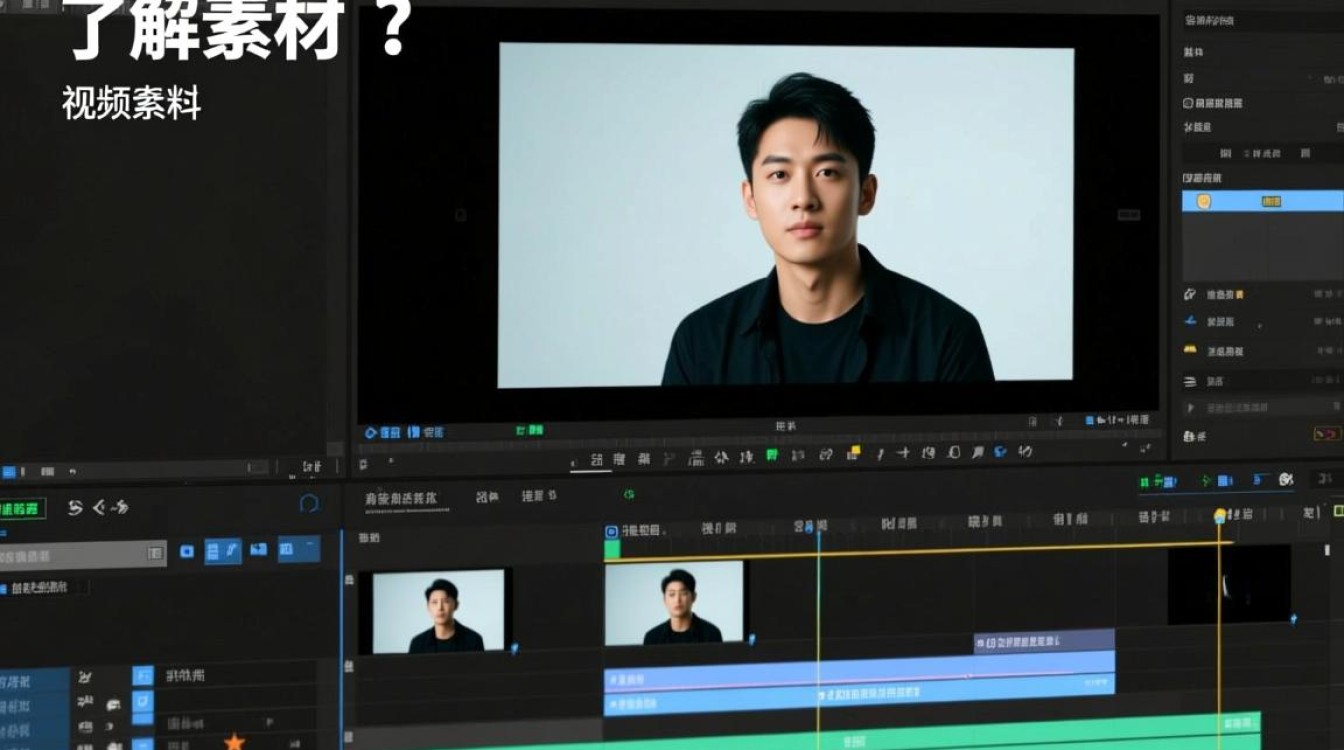The height and width of the screenshot is (750, 1344).
Task: Toggle the first blue track square in the track list
Action: click(x=143, y=676)
